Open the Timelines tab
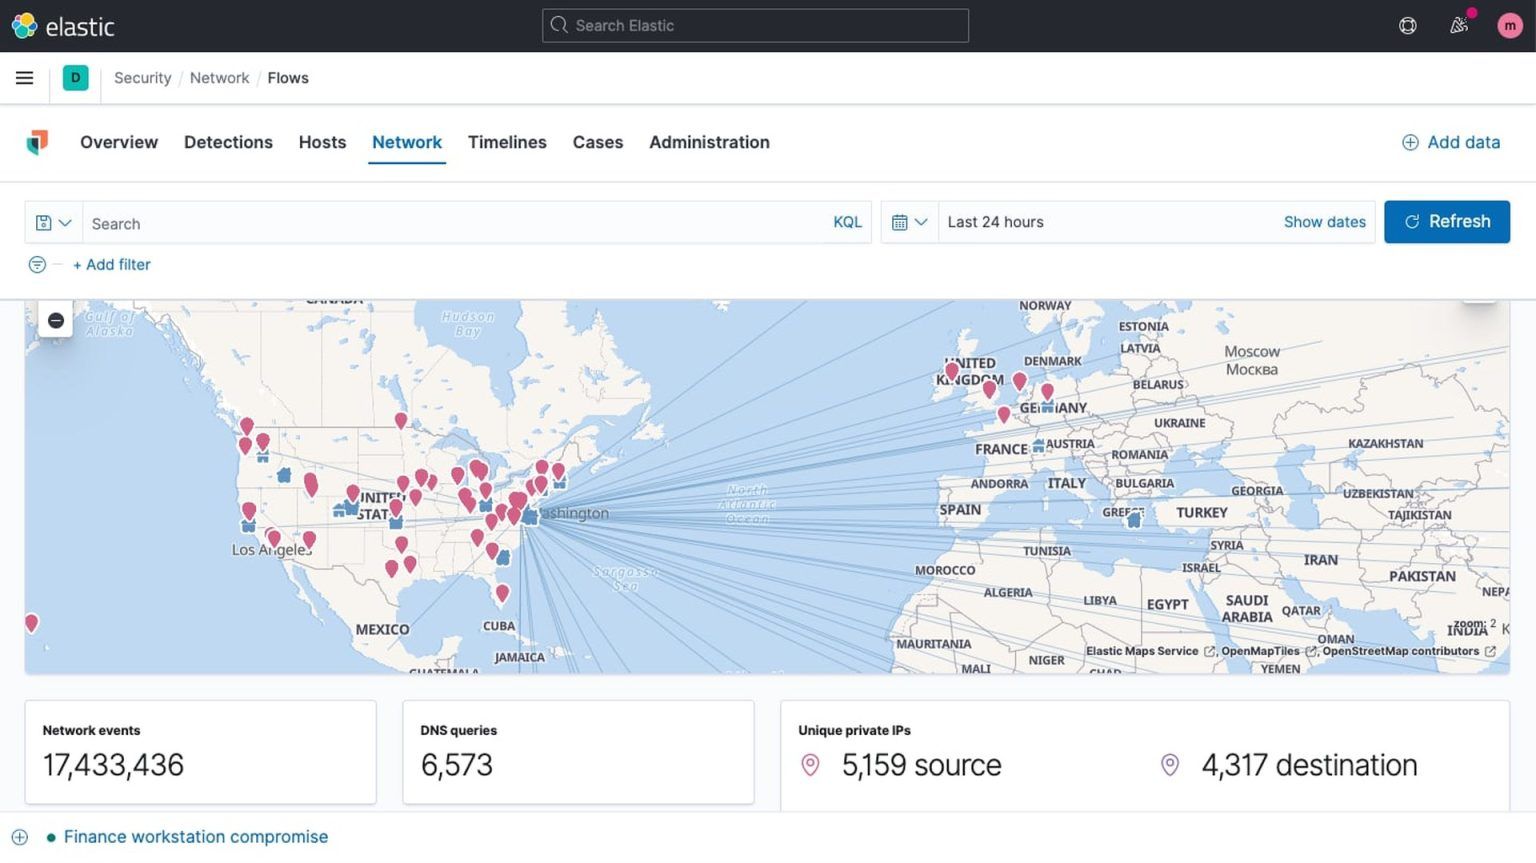Viewport: 1536px width, 863px height. (x=507, y=142)
